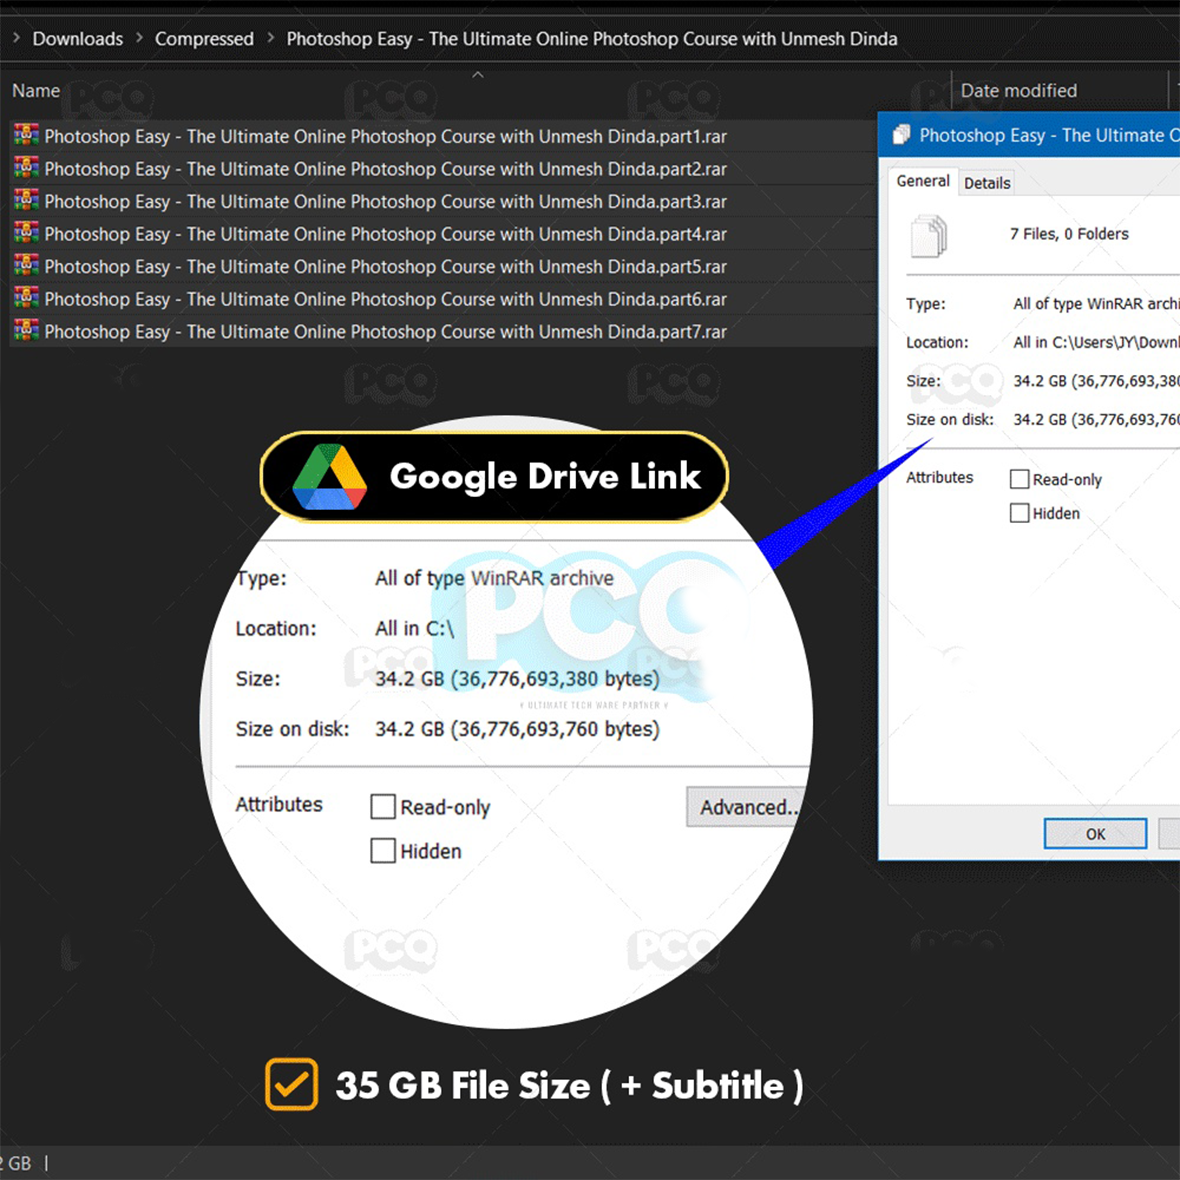The image size is (1180, 1180).
Task: Open file name ending in Dinda.part4.rar
Action: point(385,234)
